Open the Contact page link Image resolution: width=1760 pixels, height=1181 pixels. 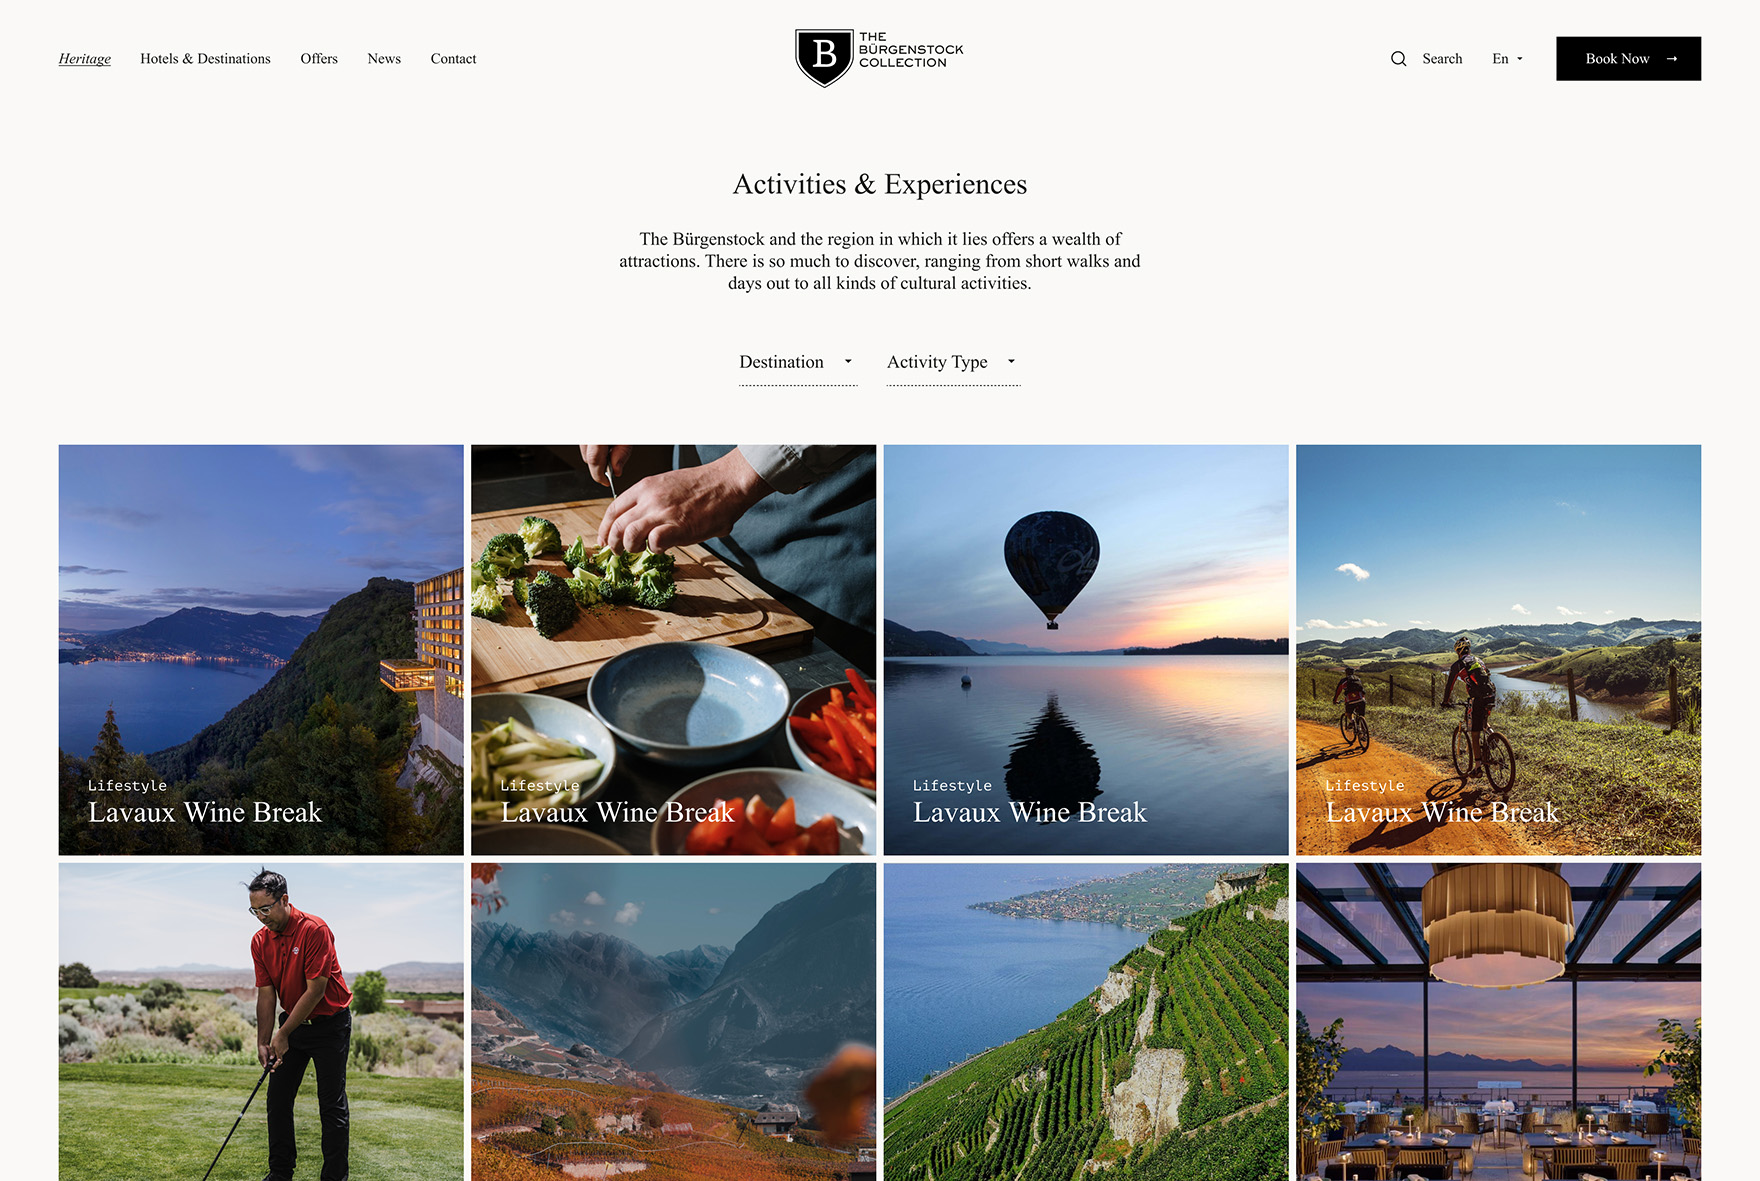(453, 59)
